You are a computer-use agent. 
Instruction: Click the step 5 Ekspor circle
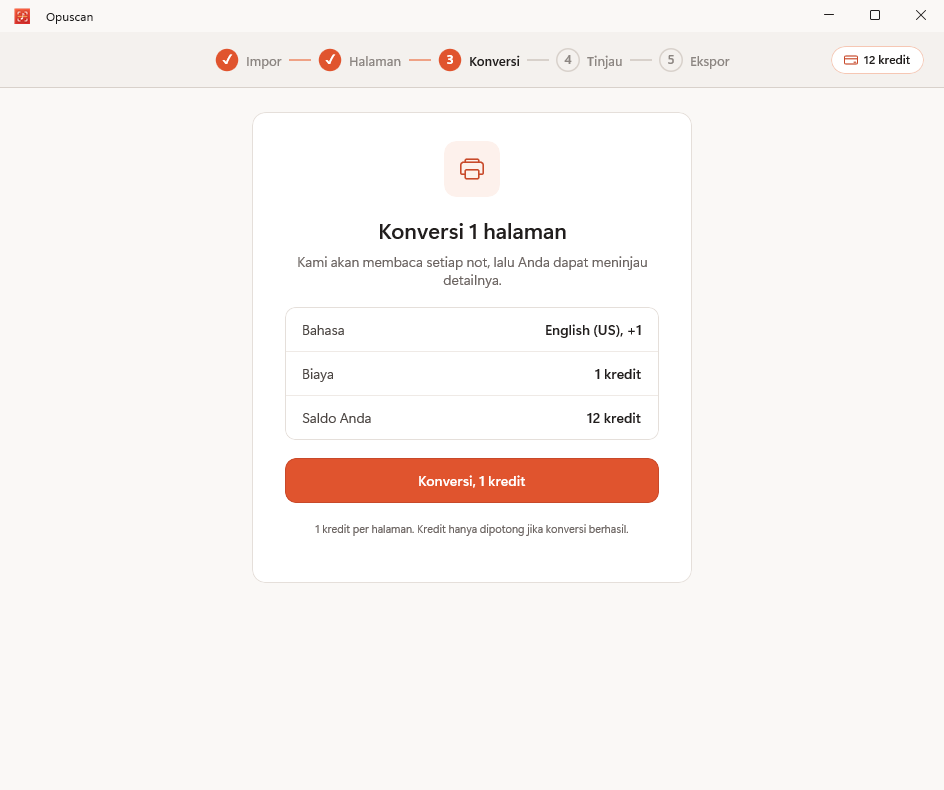tap(671, 60)
